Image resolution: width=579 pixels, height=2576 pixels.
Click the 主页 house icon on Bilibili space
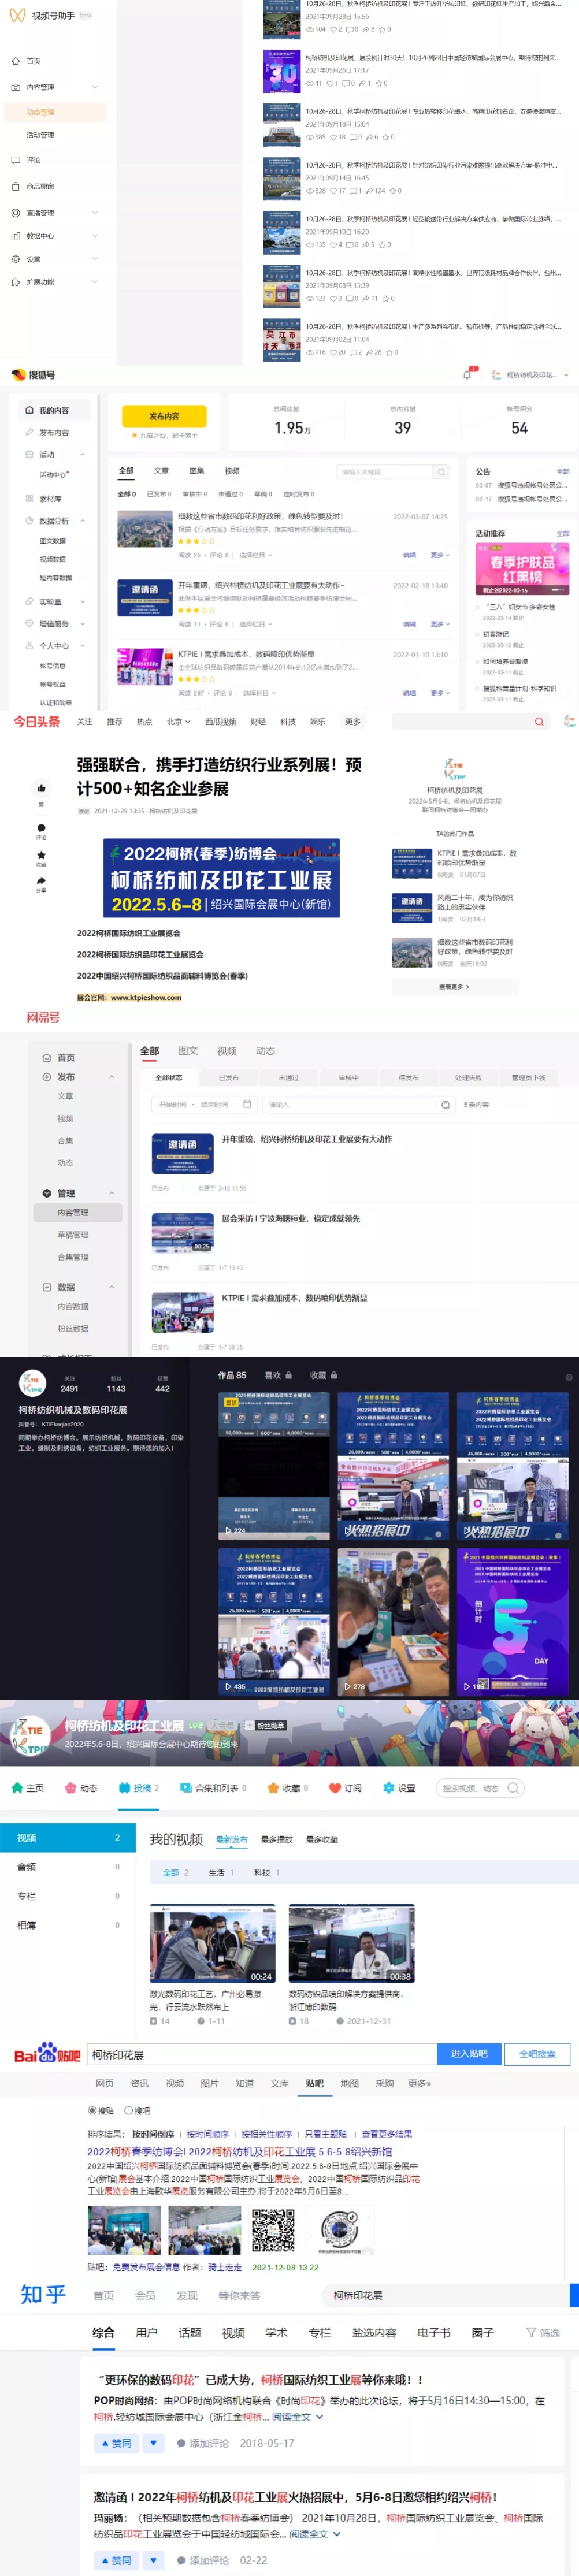click(17, 1788)
